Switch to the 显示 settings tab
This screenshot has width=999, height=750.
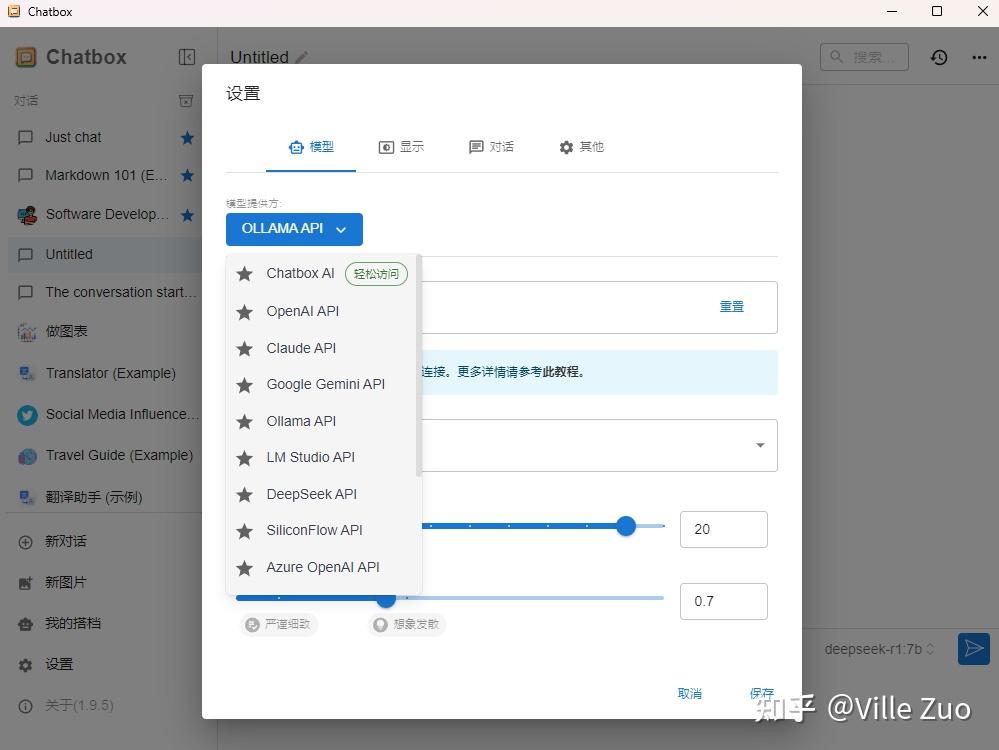pos(402,146)
